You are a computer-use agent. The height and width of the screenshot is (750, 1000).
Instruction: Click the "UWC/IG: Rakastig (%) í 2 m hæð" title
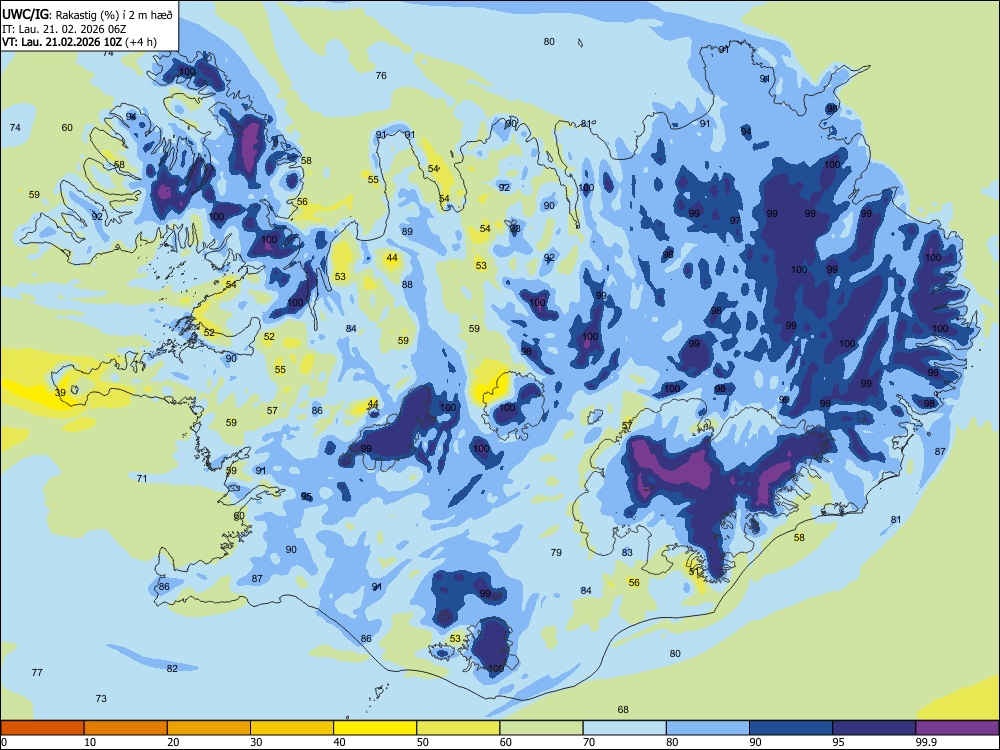(87, 14)
